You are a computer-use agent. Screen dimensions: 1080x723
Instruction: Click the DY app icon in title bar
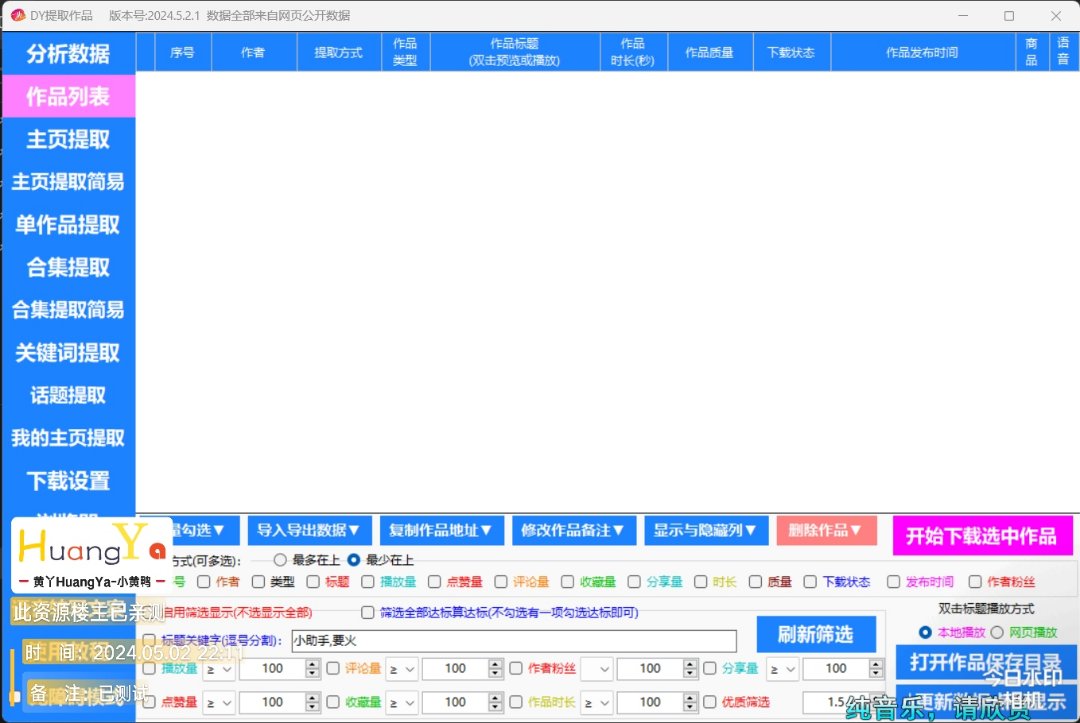pyautogui.click(x=17, y=16)
